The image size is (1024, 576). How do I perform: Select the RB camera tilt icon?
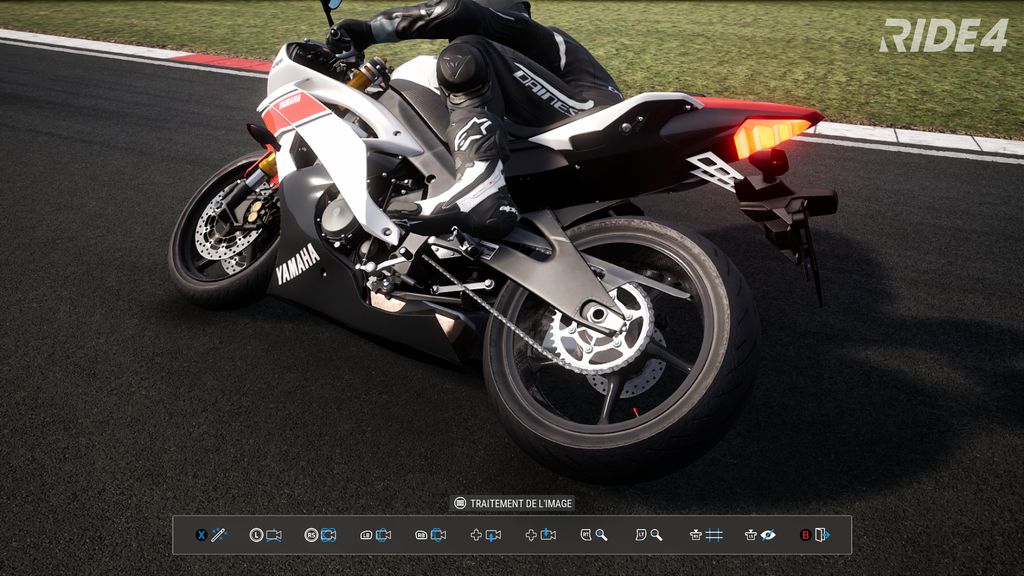click(x=438, y=535)
